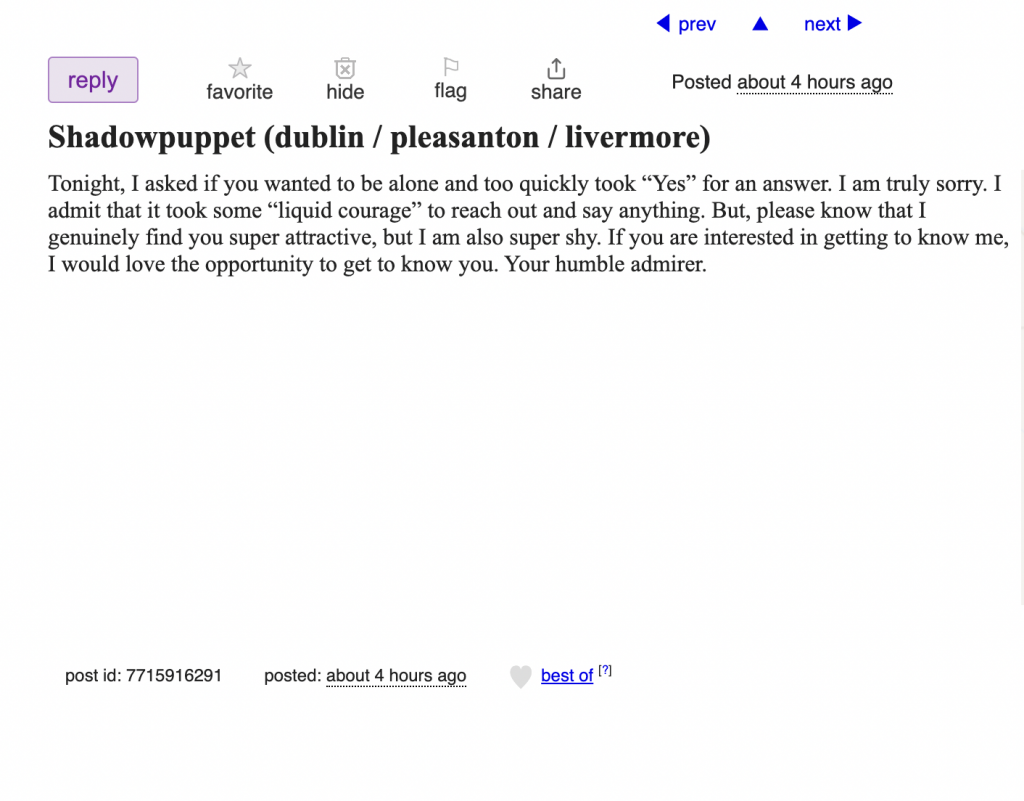
Task: Flag this post using the flag icon
Action: 451,67
